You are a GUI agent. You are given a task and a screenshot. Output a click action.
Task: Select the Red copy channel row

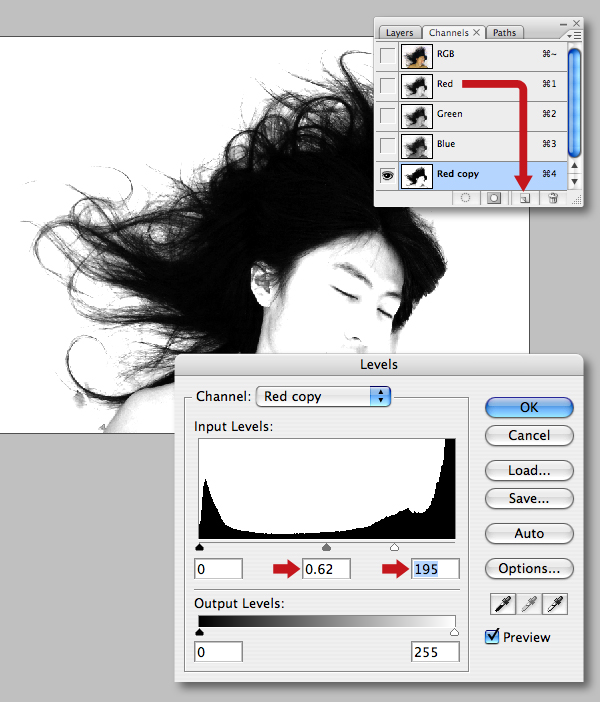pos(471,176)
